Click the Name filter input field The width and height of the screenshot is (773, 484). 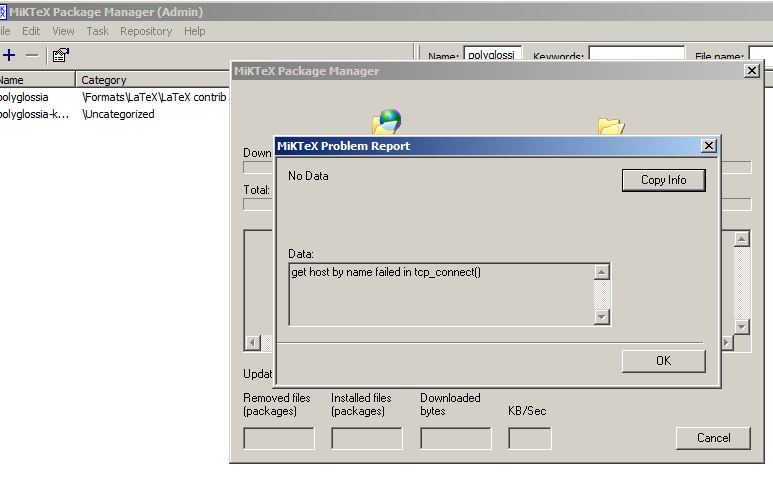click(x=492, y=53)
